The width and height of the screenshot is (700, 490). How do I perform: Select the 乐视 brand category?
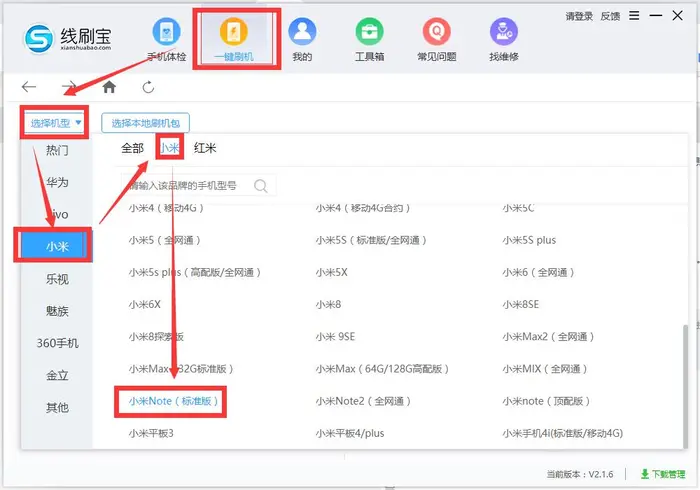[57, 279]
